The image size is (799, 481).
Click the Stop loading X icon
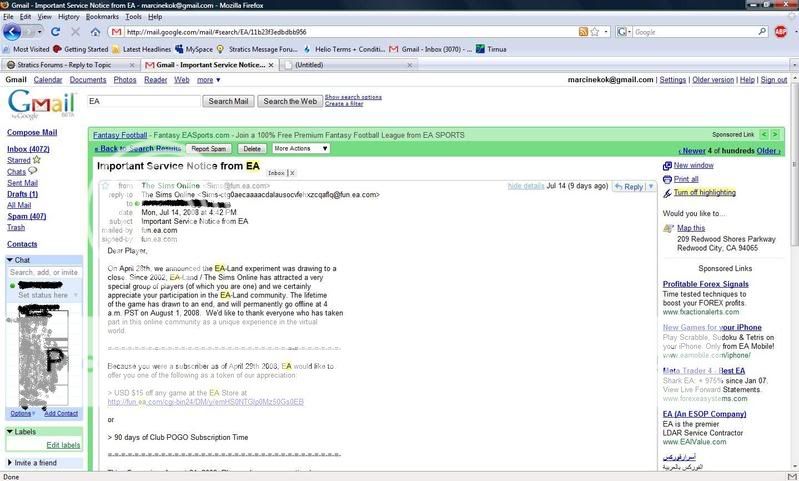75,32
